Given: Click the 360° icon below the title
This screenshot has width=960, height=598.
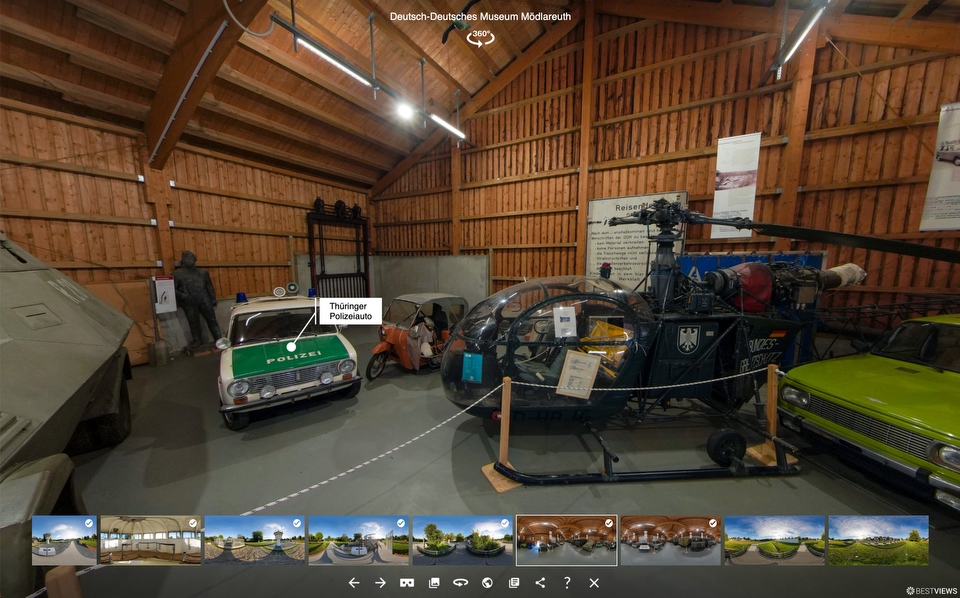Looking at the screenshot, I should coord(481,37).
